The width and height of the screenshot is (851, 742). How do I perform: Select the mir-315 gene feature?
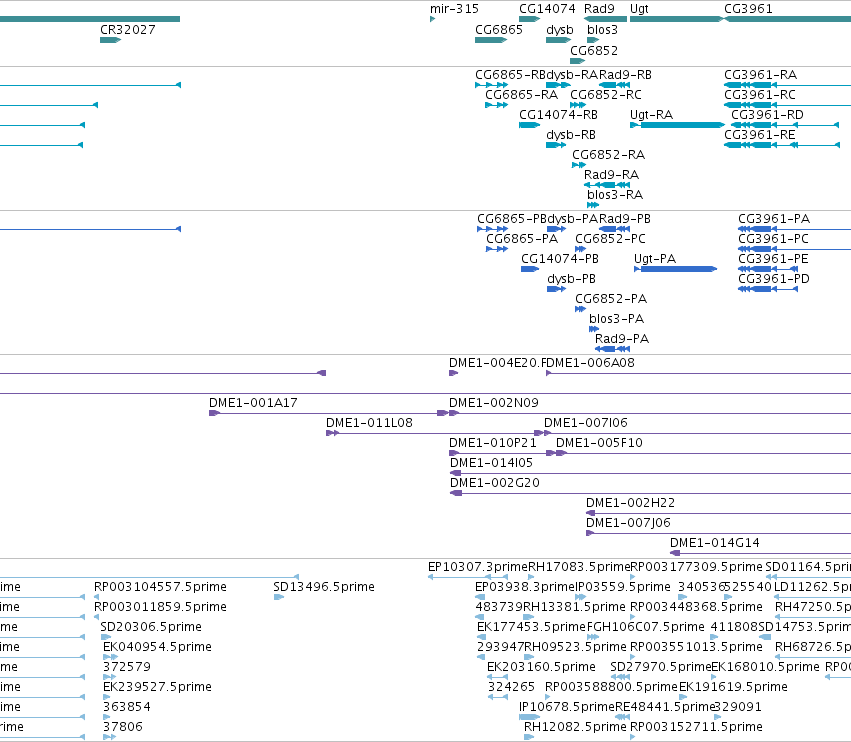tap(433, 19)
